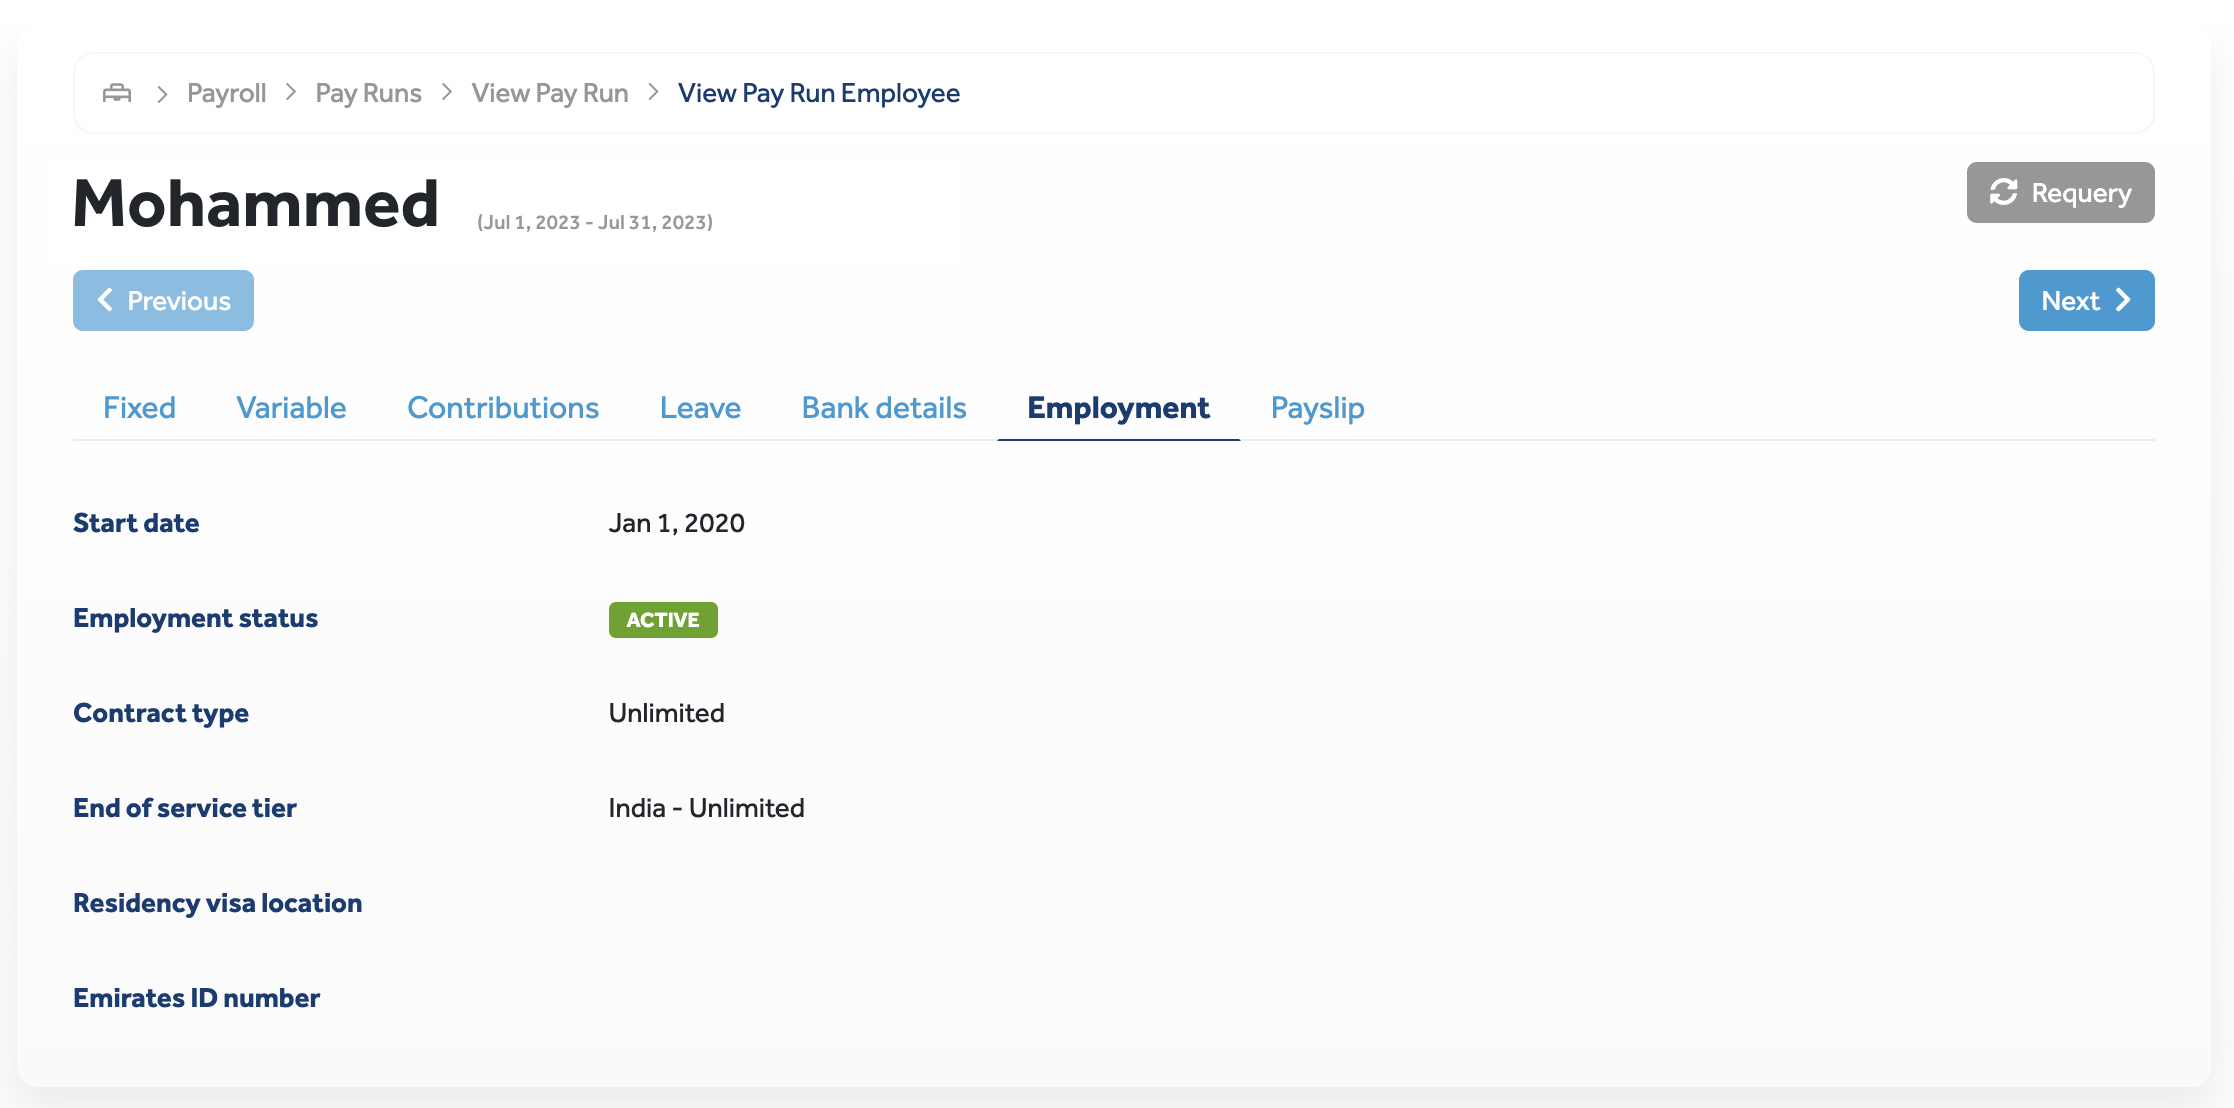2234x1108 pixels.
Task: Open the Payslip tab
Action: (x=1317, y=408)
